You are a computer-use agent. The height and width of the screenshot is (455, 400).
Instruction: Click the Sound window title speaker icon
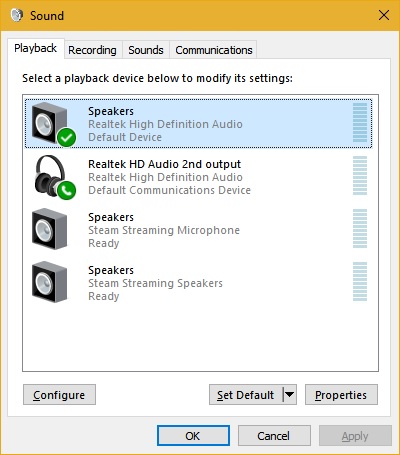coord(17,15)
